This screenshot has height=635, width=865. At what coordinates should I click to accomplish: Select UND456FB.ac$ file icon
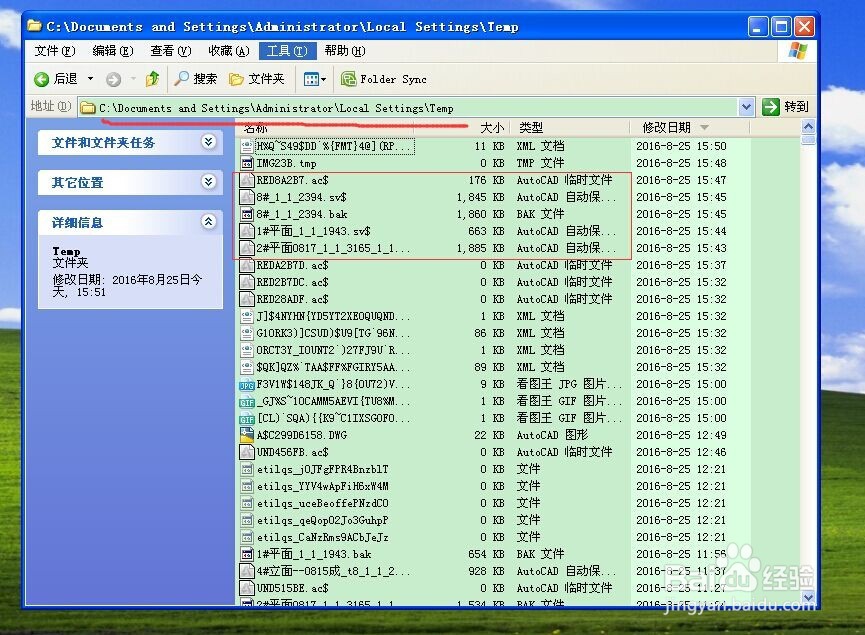pos(247,452)
